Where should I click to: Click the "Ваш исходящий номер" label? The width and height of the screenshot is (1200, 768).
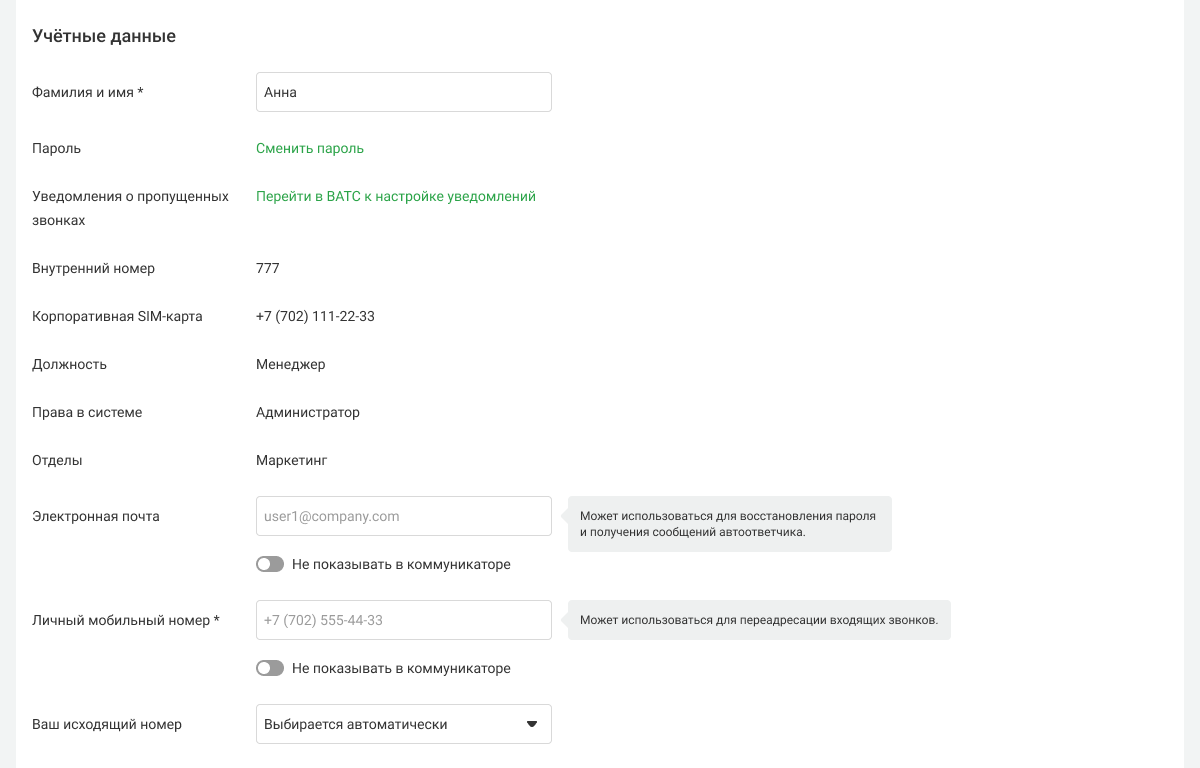point(107,724)
